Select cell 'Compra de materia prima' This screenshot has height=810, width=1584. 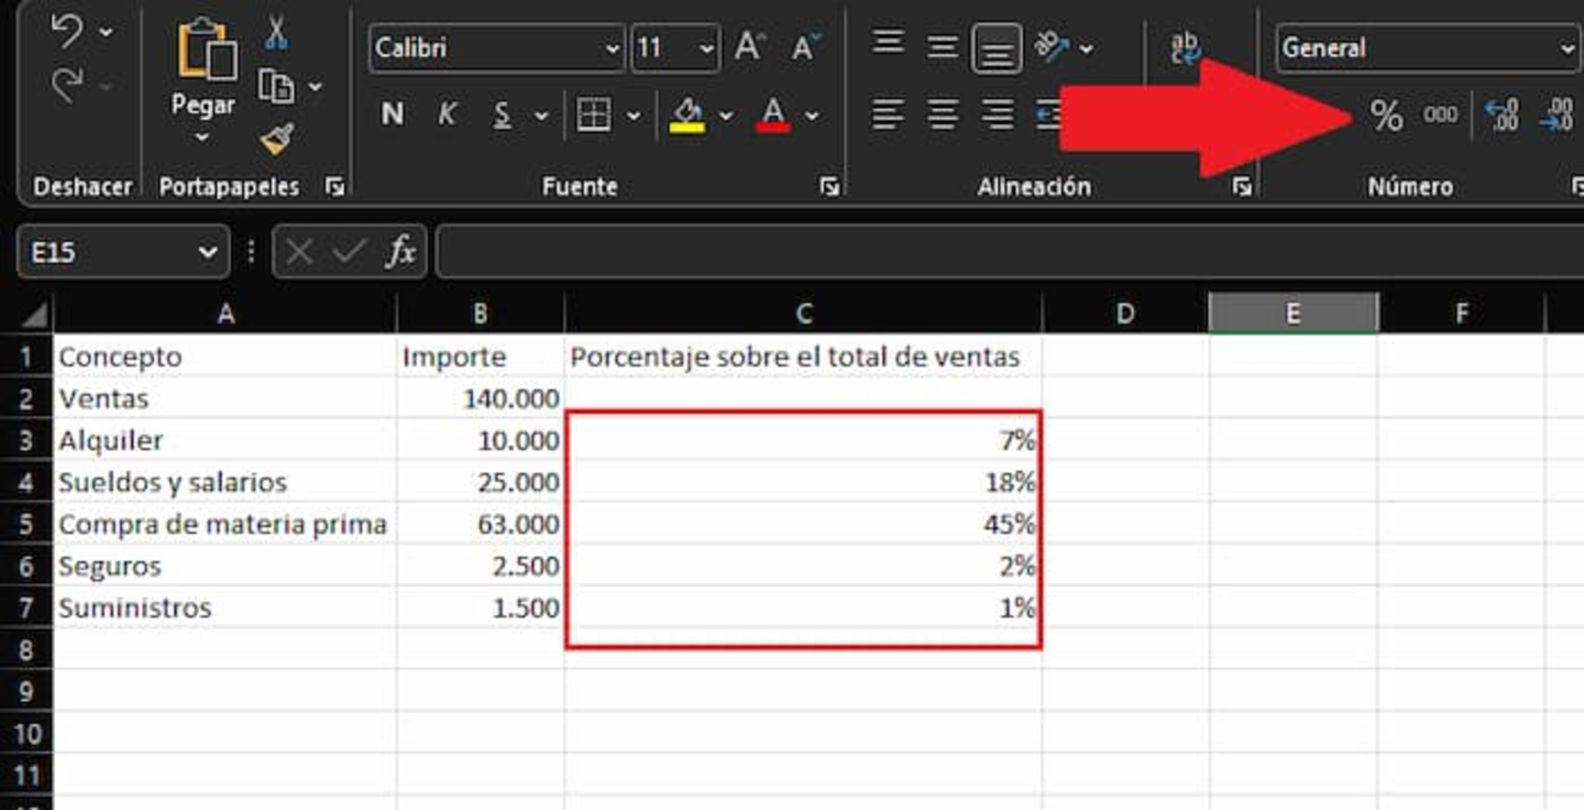(225, 524)
